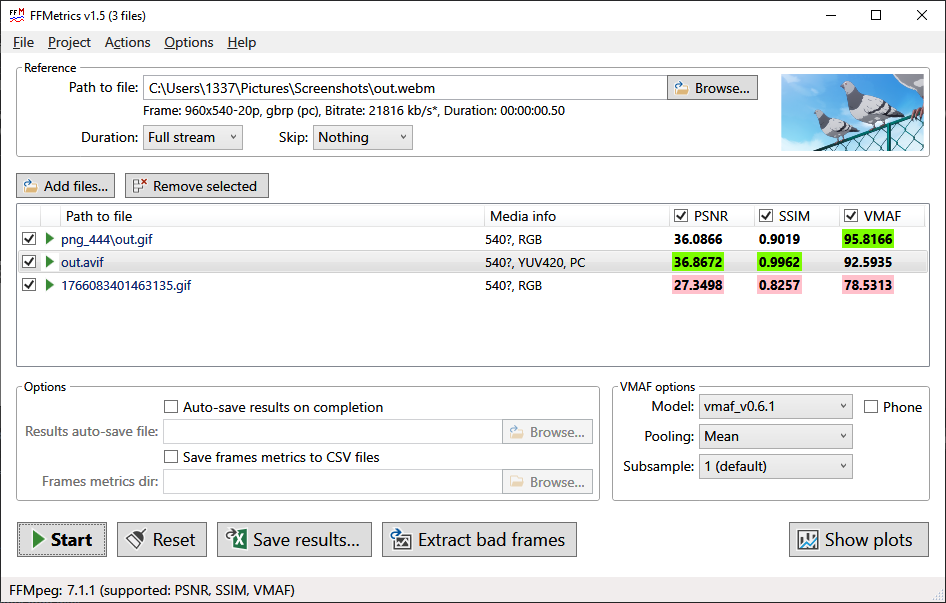Close the FFMetrics window
946x603 pixels.
[922, 15]
